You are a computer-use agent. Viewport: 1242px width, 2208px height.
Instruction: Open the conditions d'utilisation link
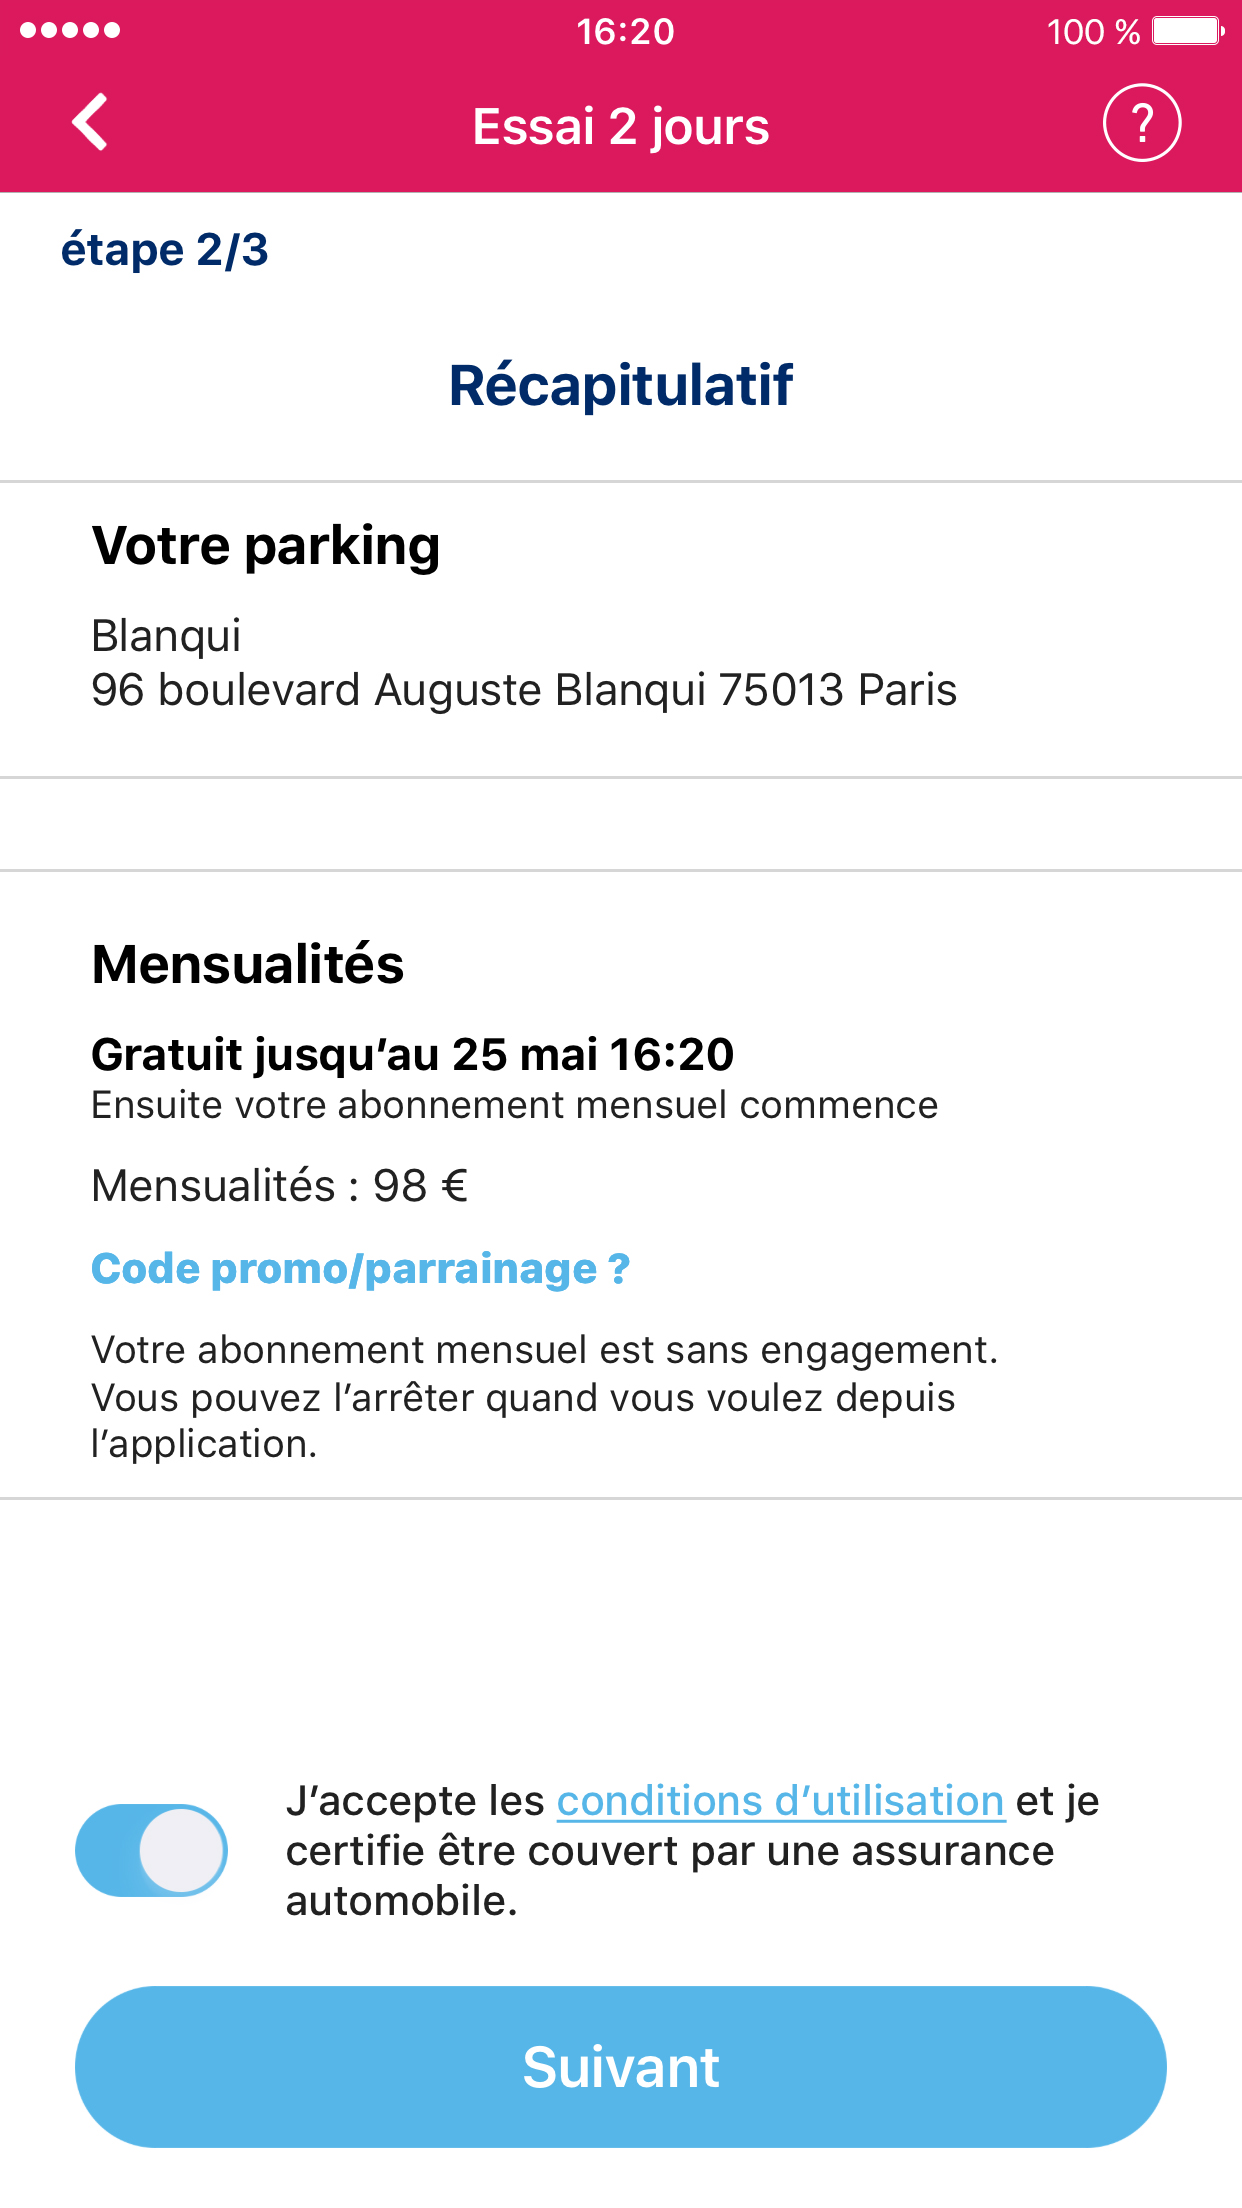coord(780,1801)
